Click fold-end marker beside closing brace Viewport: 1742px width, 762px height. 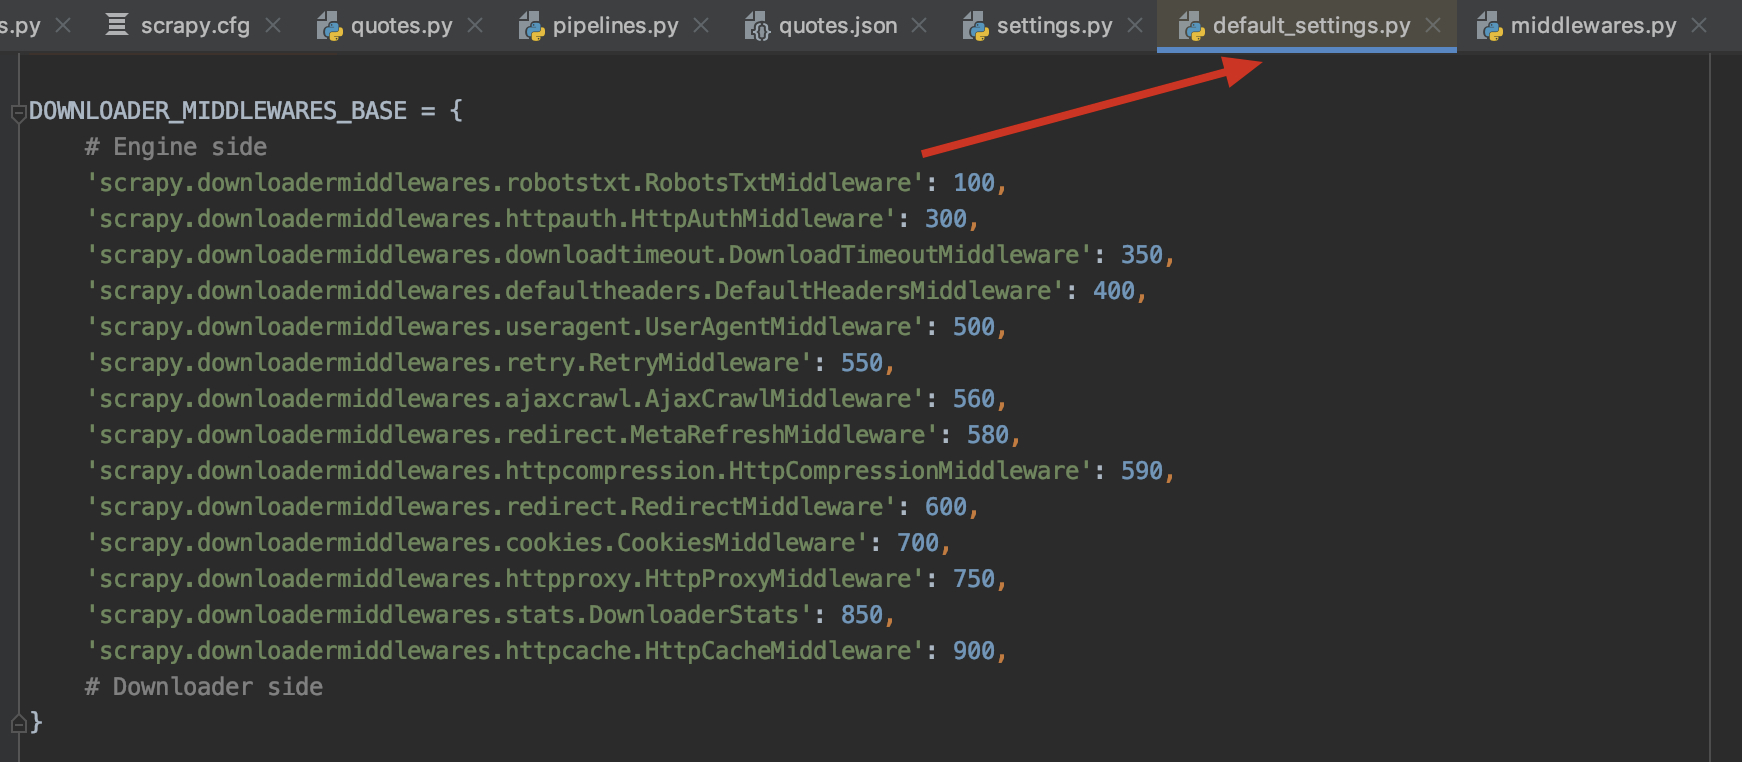click(18, 722)
